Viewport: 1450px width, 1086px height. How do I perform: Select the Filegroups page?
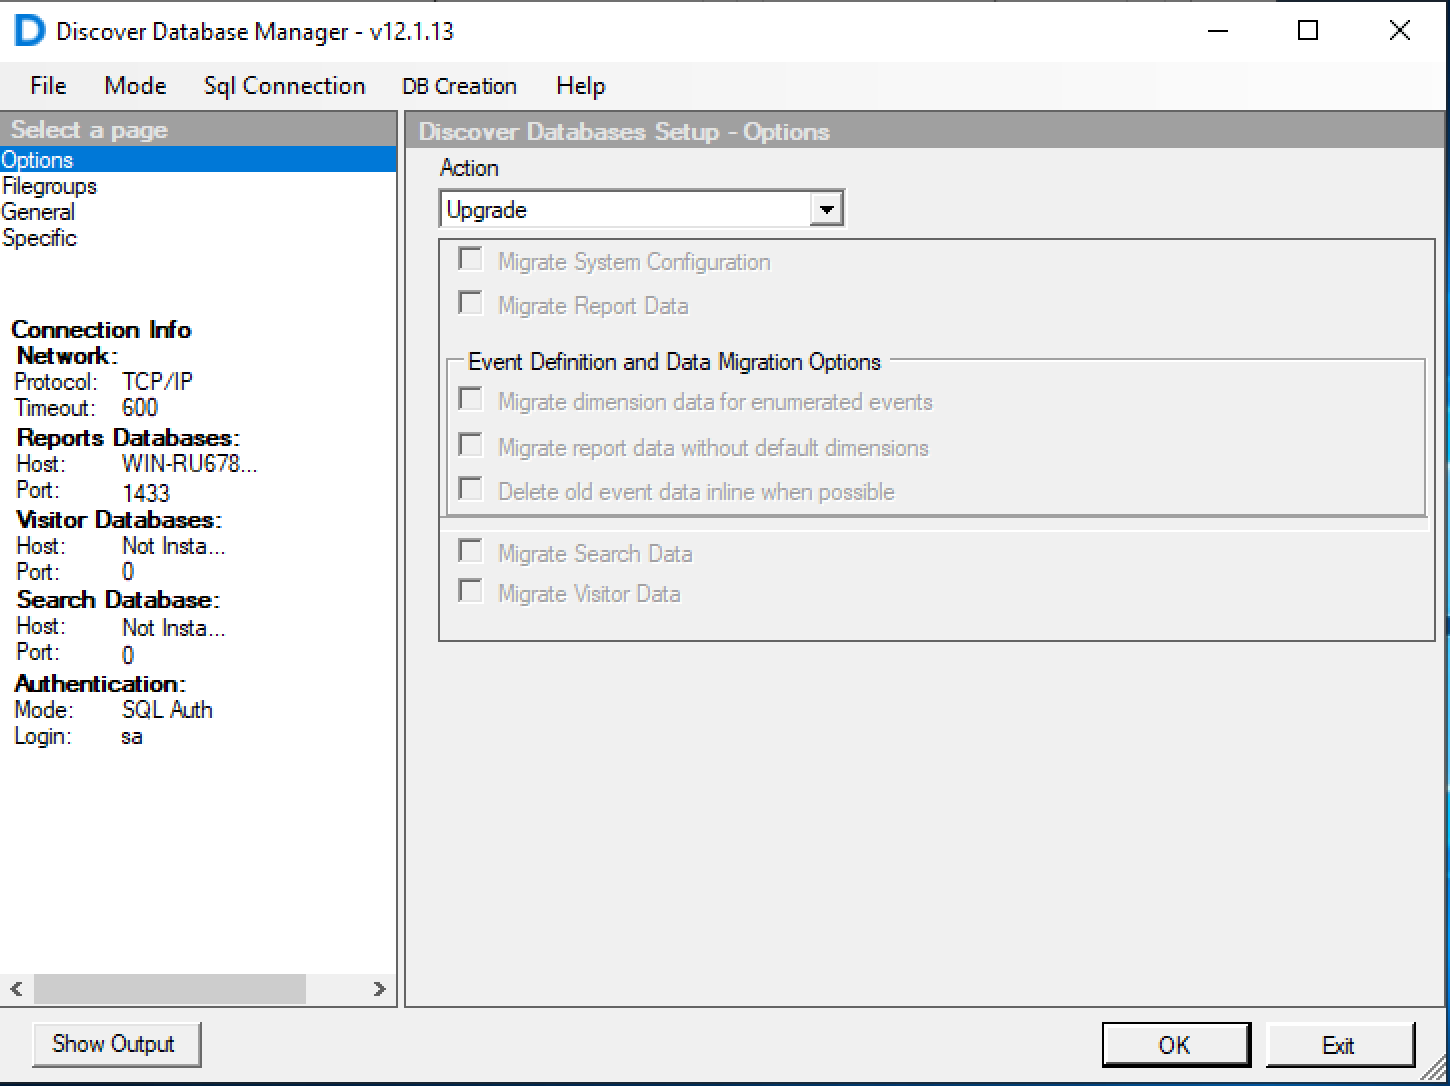tap(49, 186)
